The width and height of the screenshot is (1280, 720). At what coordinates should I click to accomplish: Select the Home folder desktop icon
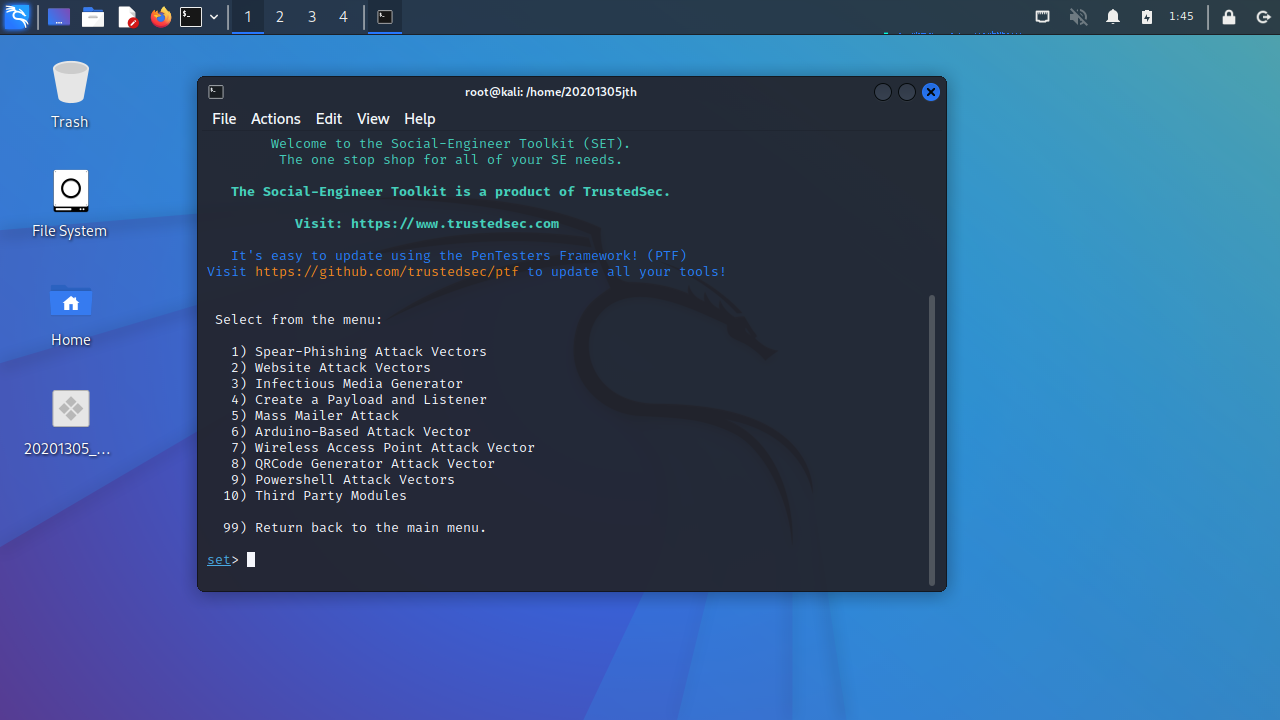click(70, 313)
